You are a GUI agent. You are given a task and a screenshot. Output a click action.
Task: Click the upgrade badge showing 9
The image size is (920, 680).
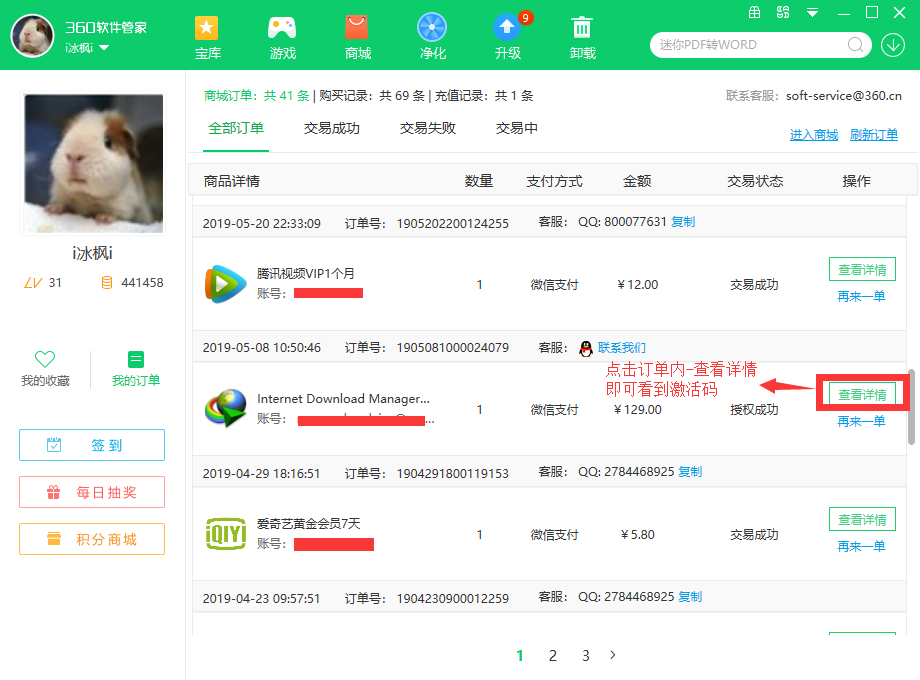click(525, 18)
